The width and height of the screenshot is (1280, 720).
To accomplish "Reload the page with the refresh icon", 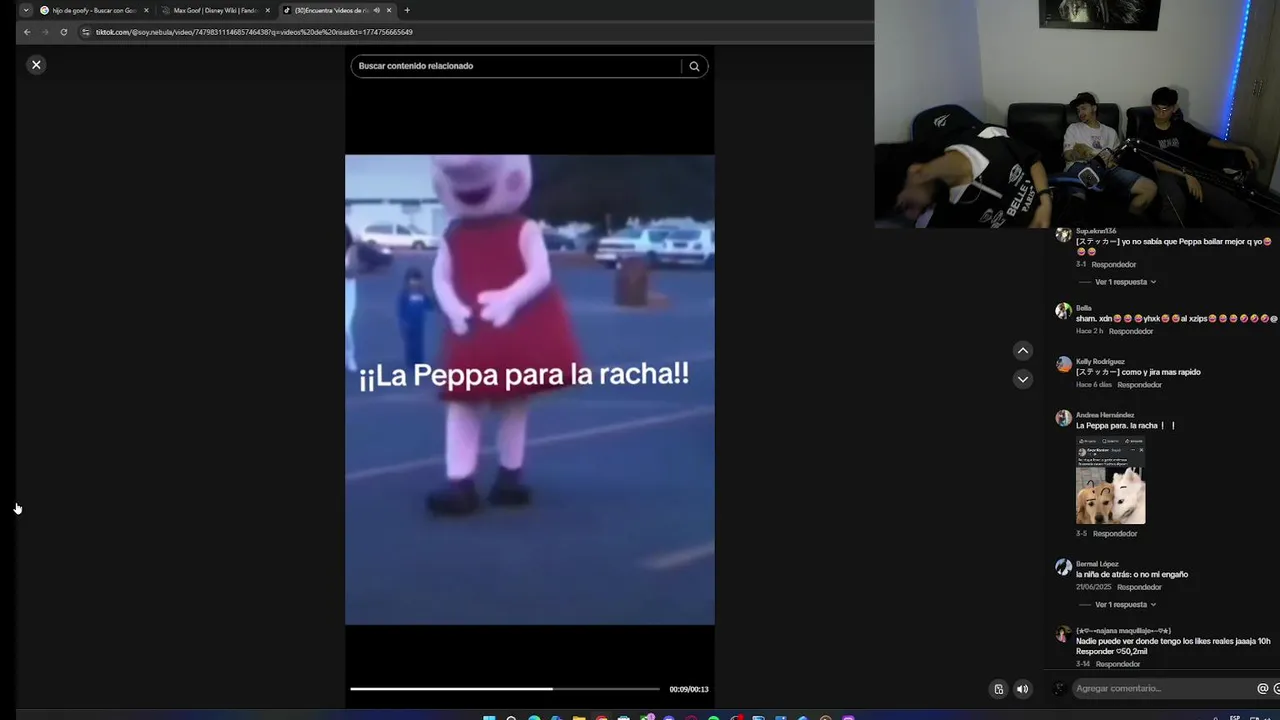I will click(63, 32).
